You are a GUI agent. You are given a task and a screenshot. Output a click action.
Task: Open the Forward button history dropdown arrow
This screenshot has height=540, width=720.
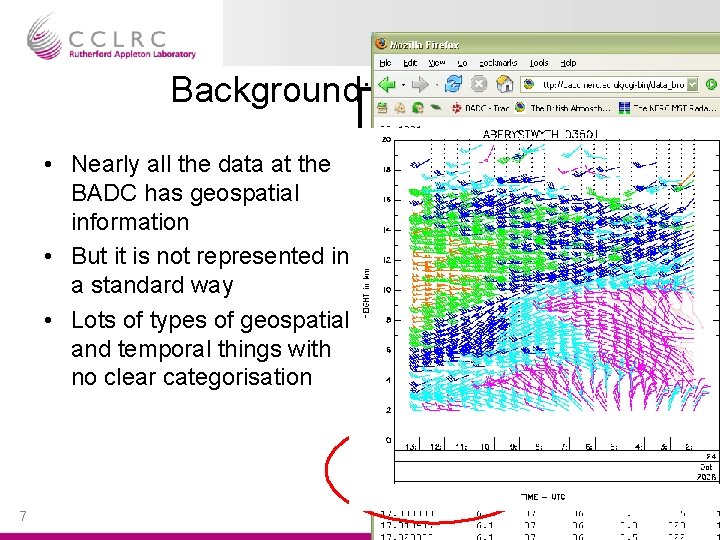tap(436, 85)
